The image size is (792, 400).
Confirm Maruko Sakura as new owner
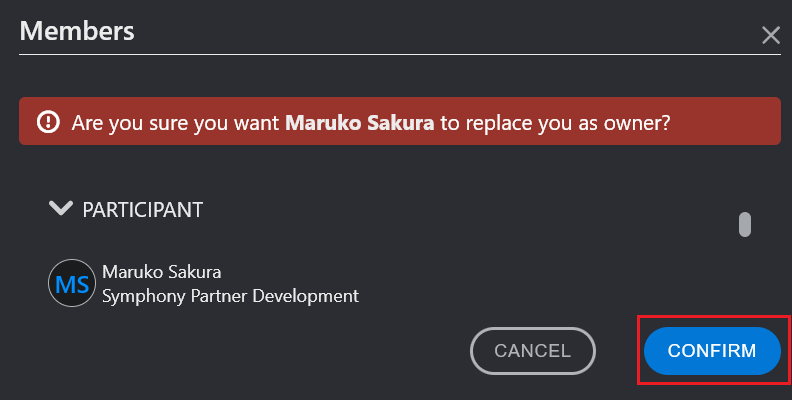pos(712,351)
